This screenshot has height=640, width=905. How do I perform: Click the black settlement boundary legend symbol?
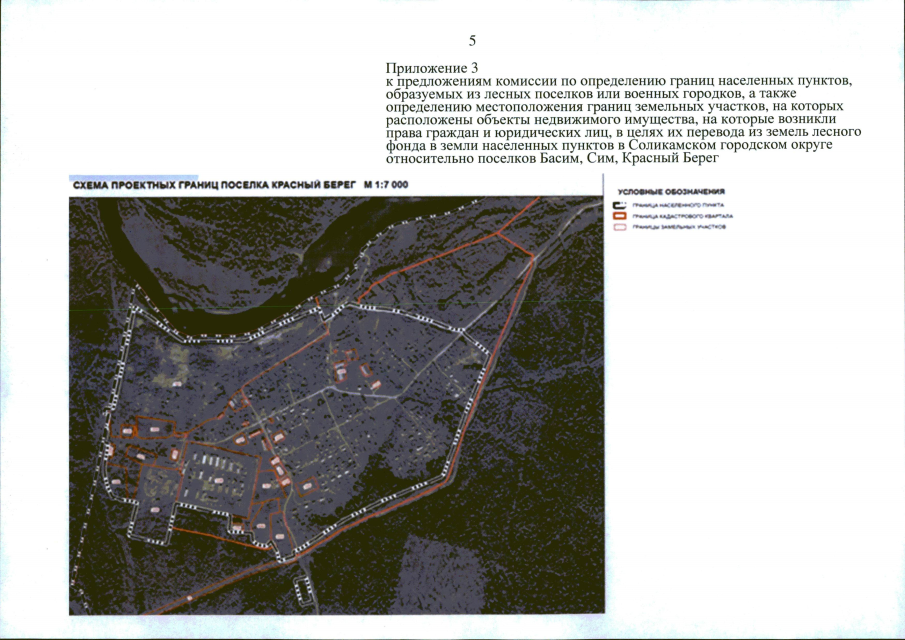coord(620,205)
